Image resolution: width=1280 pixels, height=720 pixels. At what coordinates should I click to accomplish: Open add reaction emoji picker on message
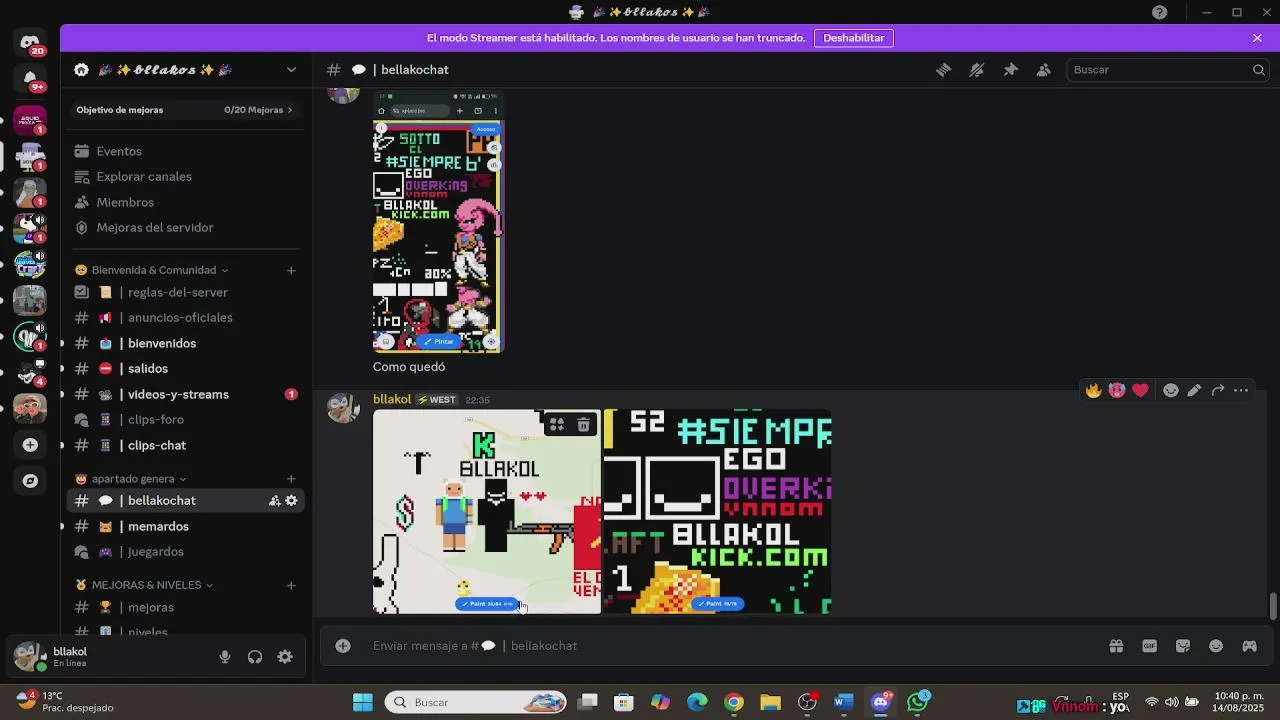[1171, 390]
